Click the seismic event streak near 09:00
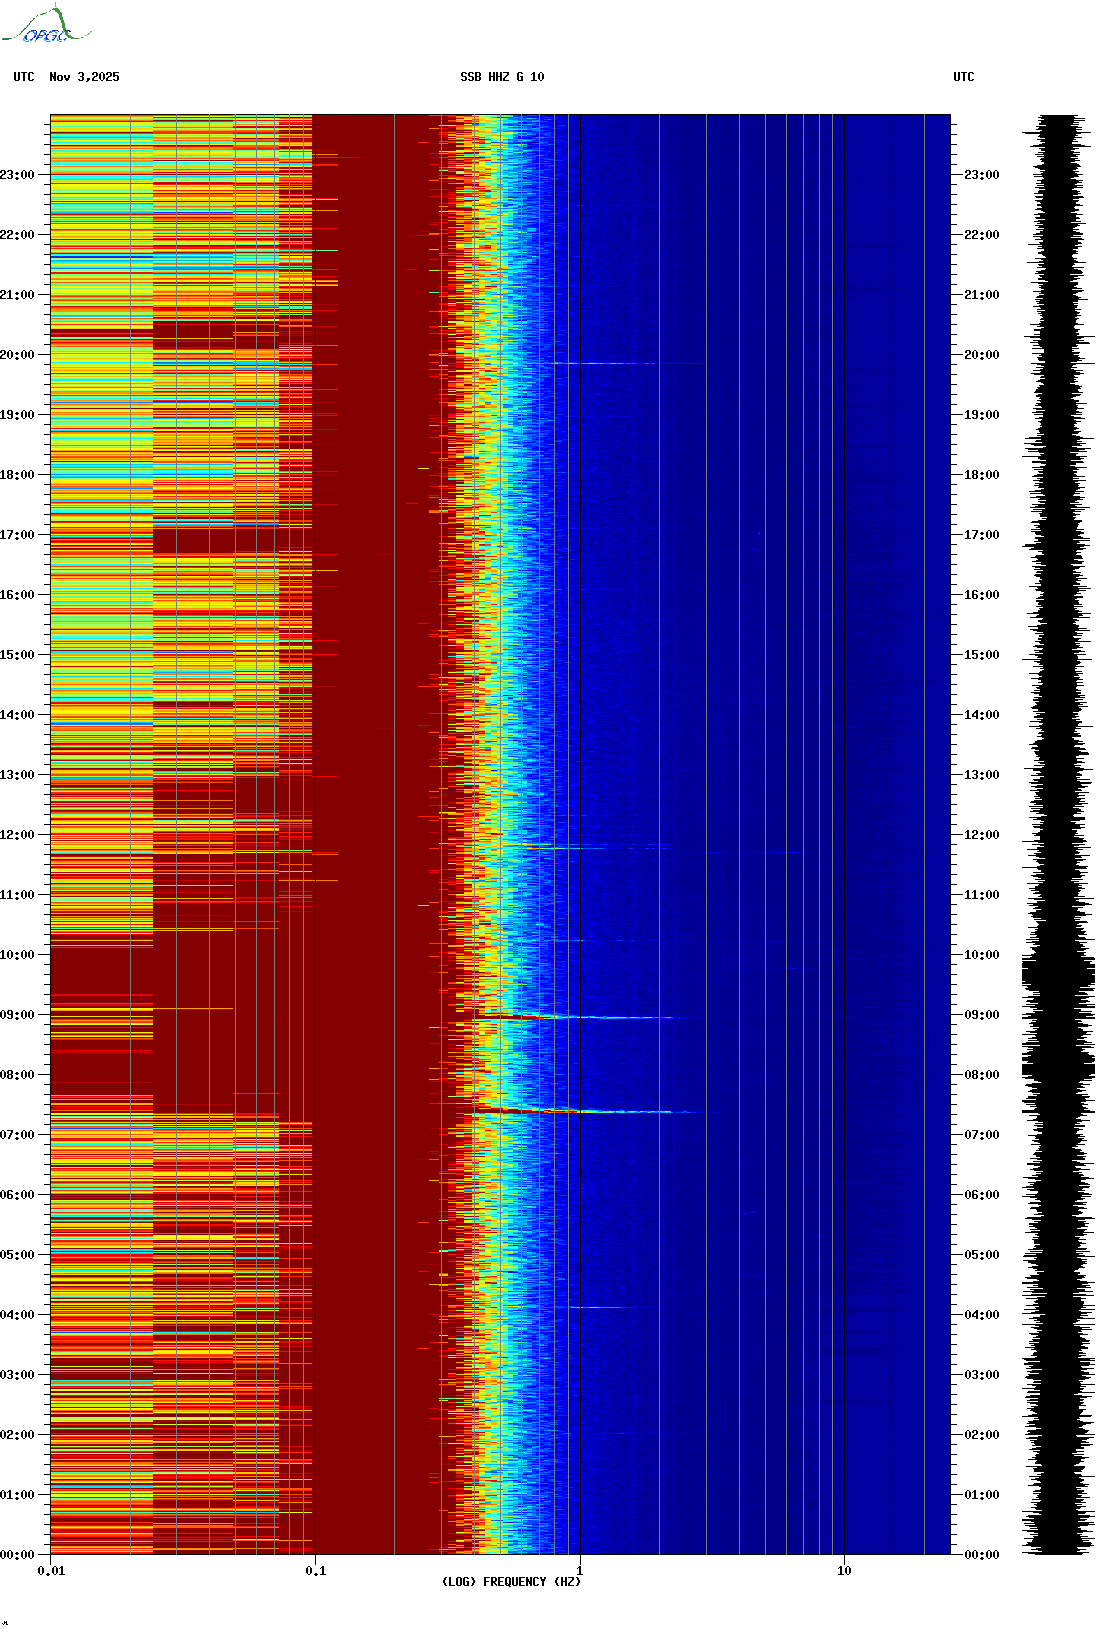This screenshot has width=1102, height=1634. pyautogui.click(x=580, y=1017)
